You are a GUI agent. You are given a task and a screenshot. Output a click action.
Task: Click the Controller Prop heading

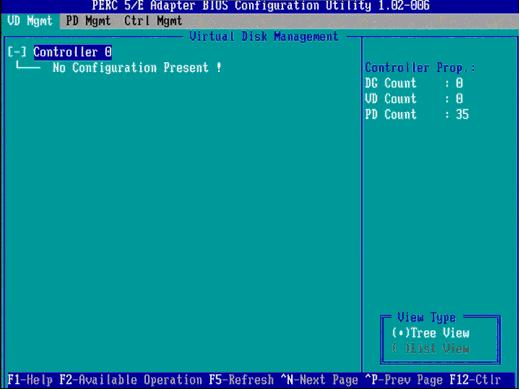point(420,68)
